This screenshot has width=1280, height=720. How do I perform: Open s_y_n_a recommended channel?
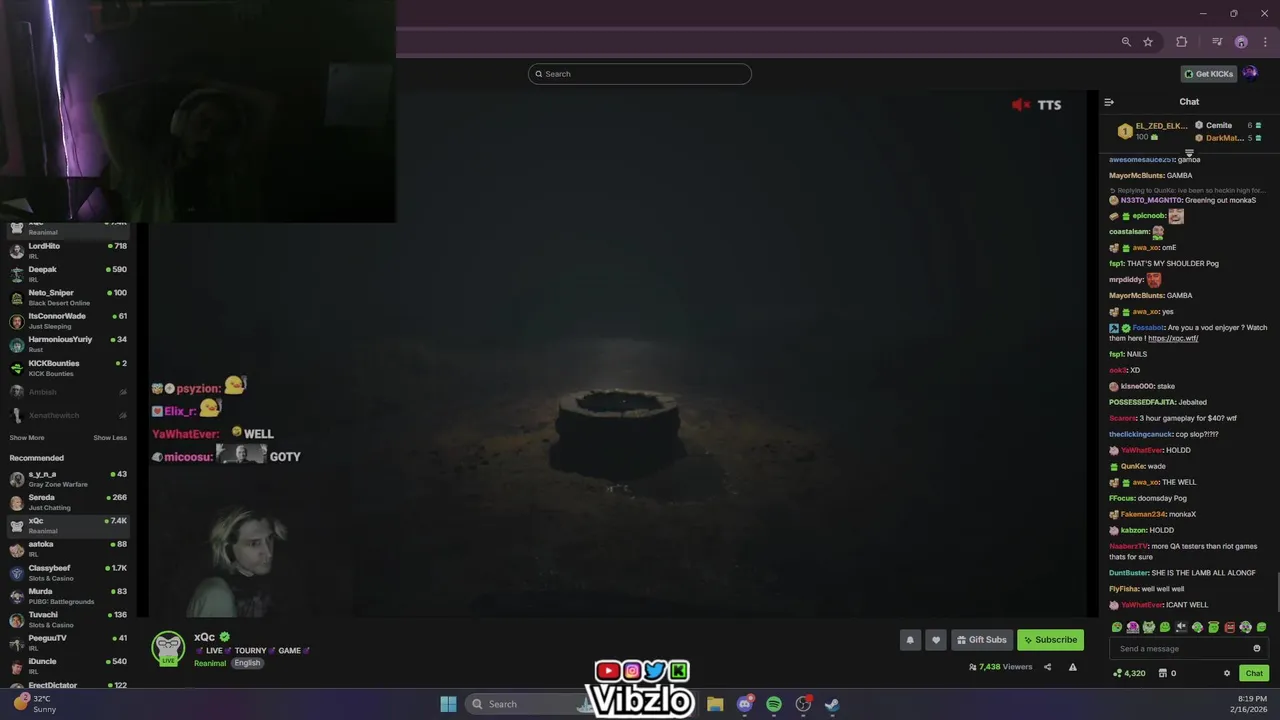[x=68, y=479]
